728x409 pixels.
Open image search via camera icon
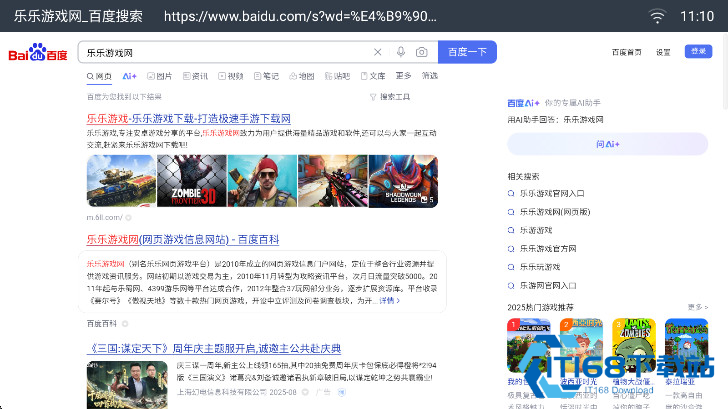(422, 52)
